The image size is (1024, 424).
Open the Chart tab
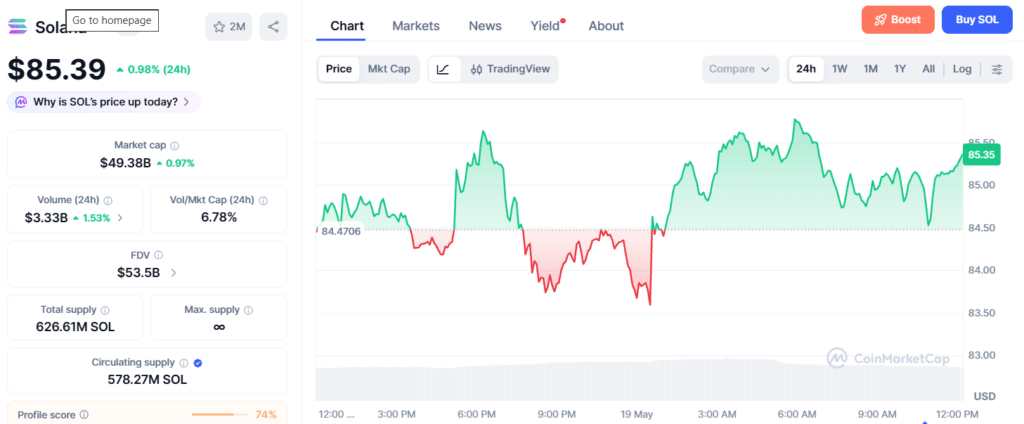click(x=347, y=26)
